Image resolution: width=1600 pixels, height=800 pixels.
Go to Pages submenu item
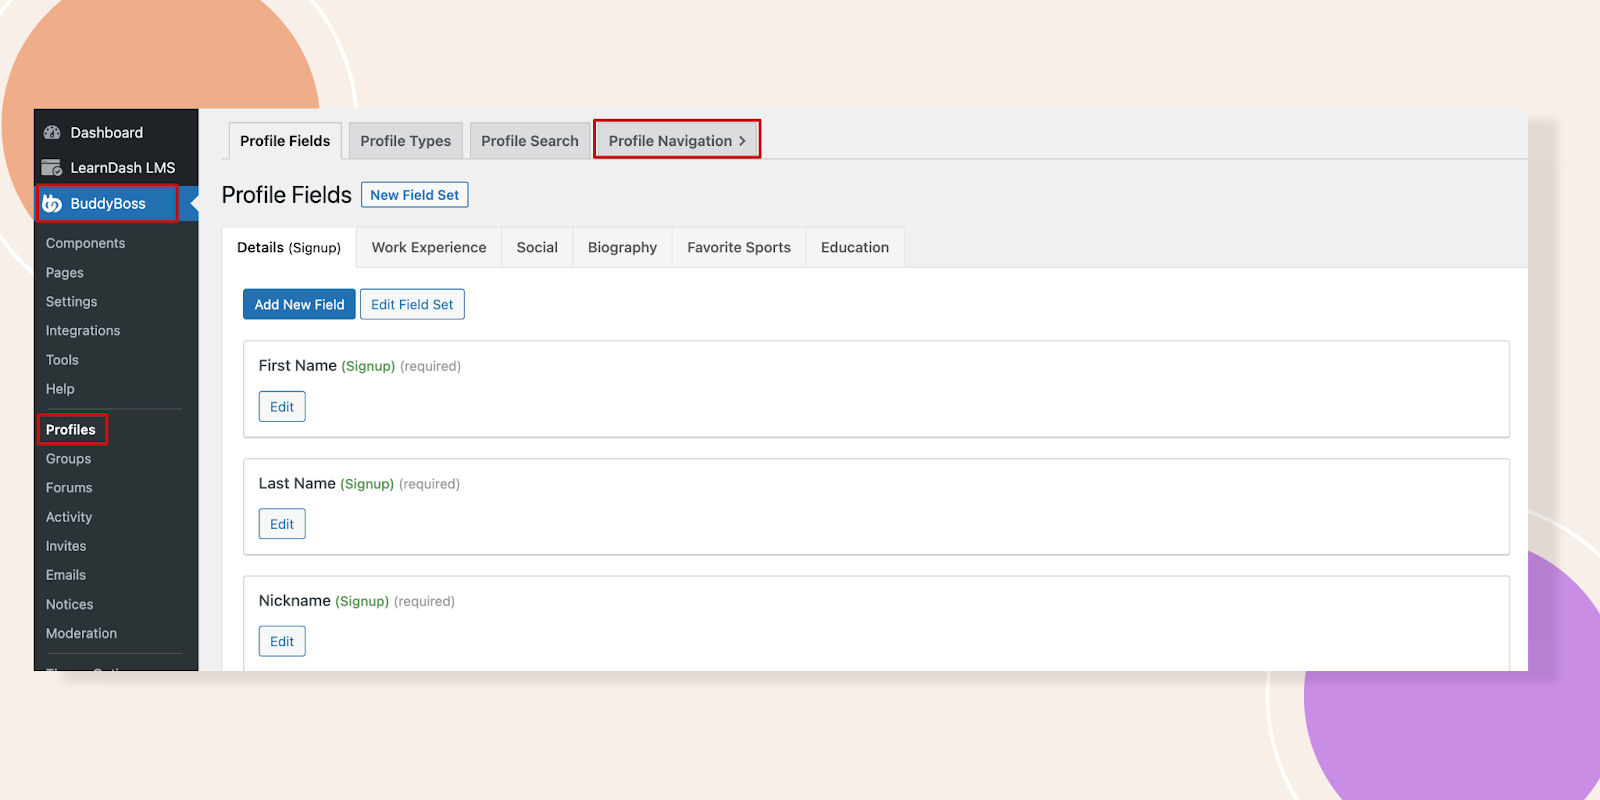[65, 272]
